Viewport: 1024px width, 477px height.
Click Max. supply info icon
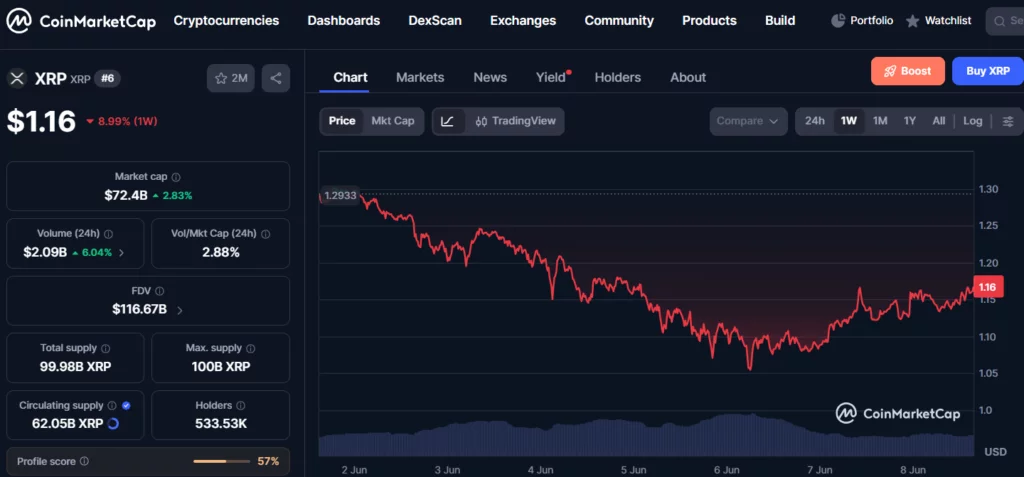click(x=250, y=349)
